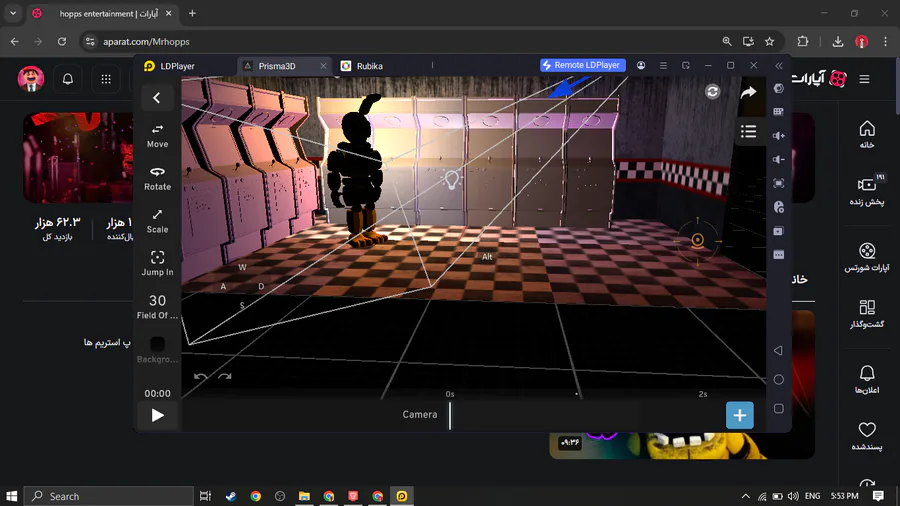Select the light bulb object in the viewport
This screenshot has height=506, width=900.
point(452,180)
